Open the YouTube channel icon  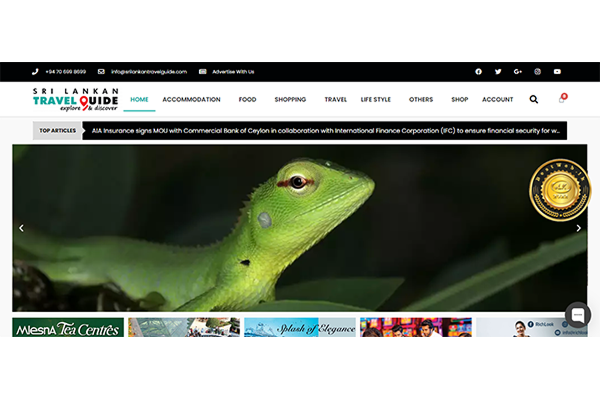(557, 72)
